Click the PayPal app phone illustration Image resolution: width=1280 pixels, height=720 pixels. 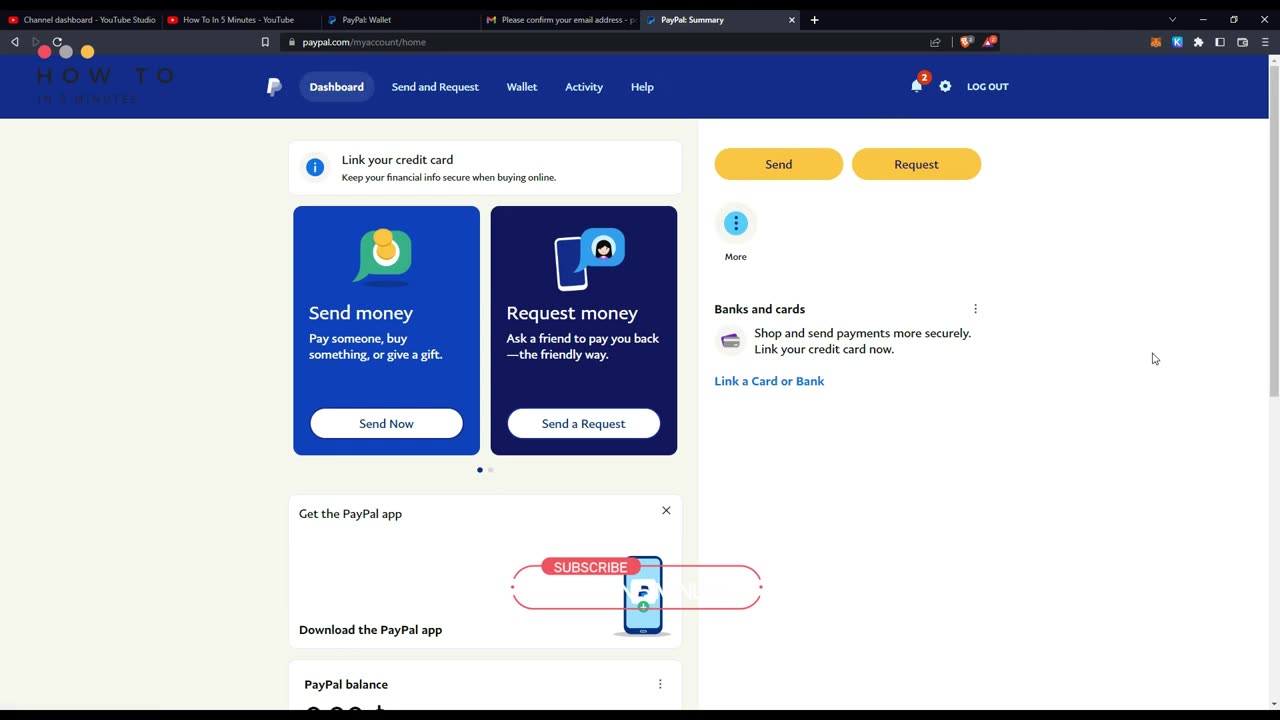coord(643,596)
